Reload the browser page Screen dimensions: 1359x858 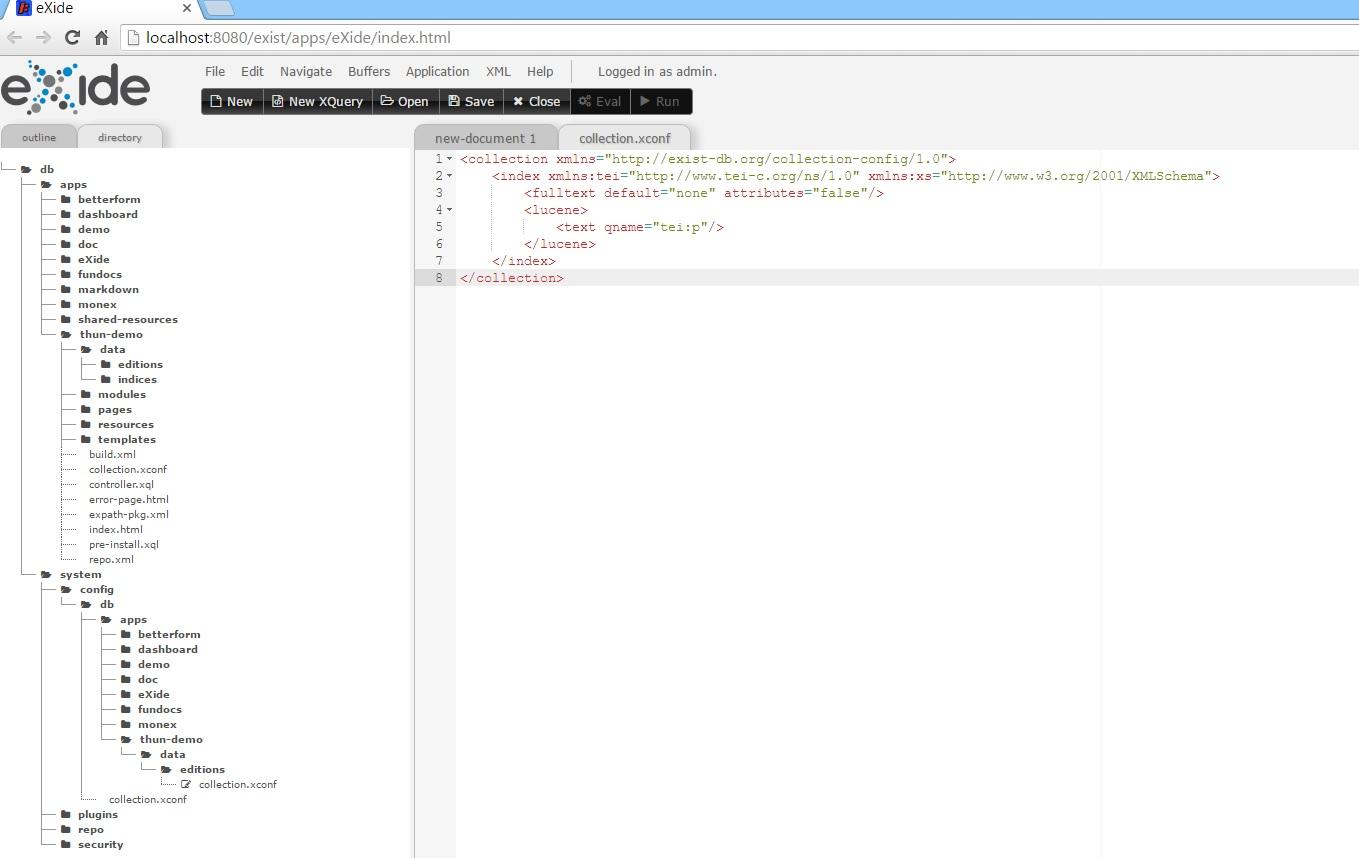(72, 37)
